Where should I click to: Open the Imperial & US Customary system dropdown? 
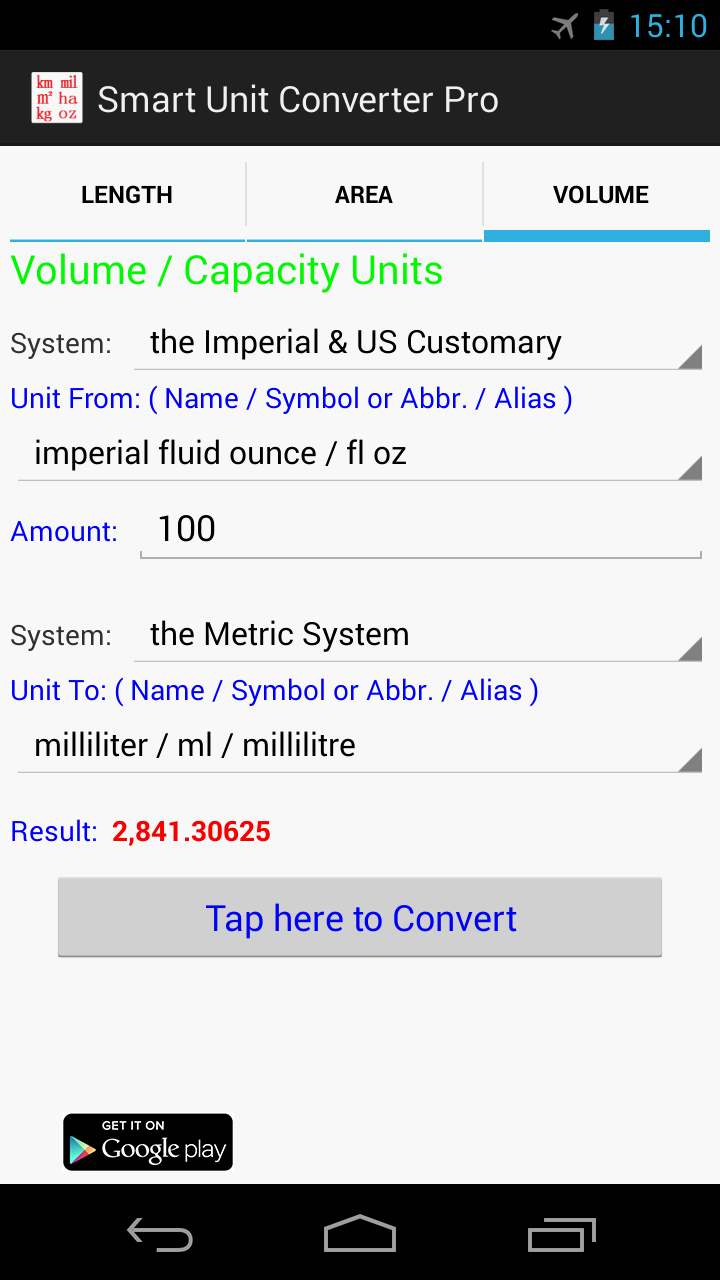418,343
